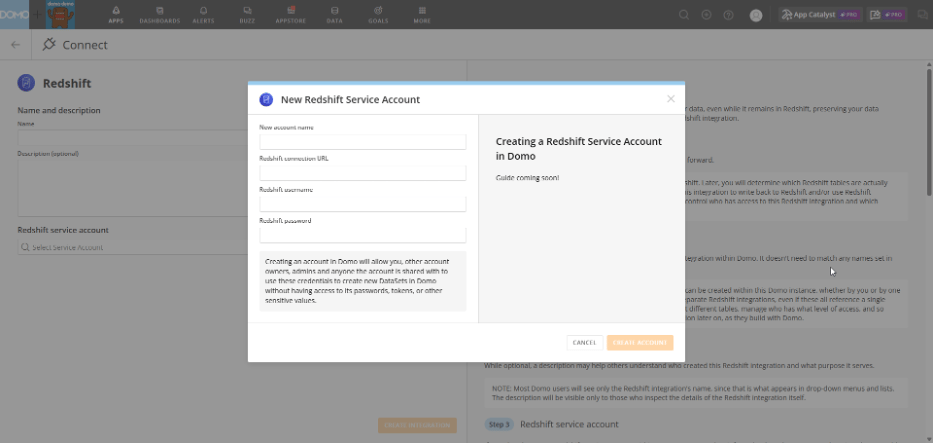
Task: Click the 'Redshift service account' step heading
Action: coord(569,424)
